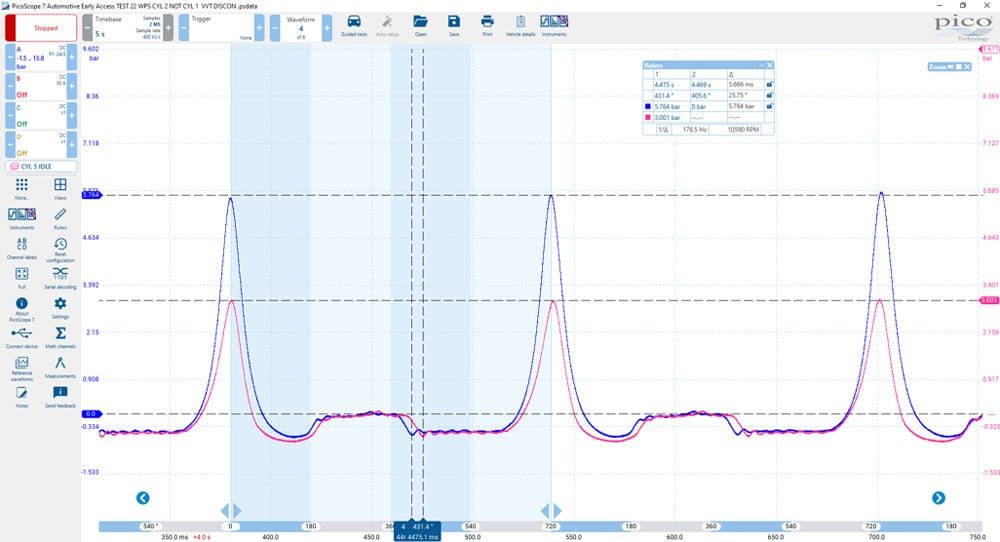Click blue channel color swatch in Rulers
The height and width of the screenshot is (542, 1000).
point(649,106)
